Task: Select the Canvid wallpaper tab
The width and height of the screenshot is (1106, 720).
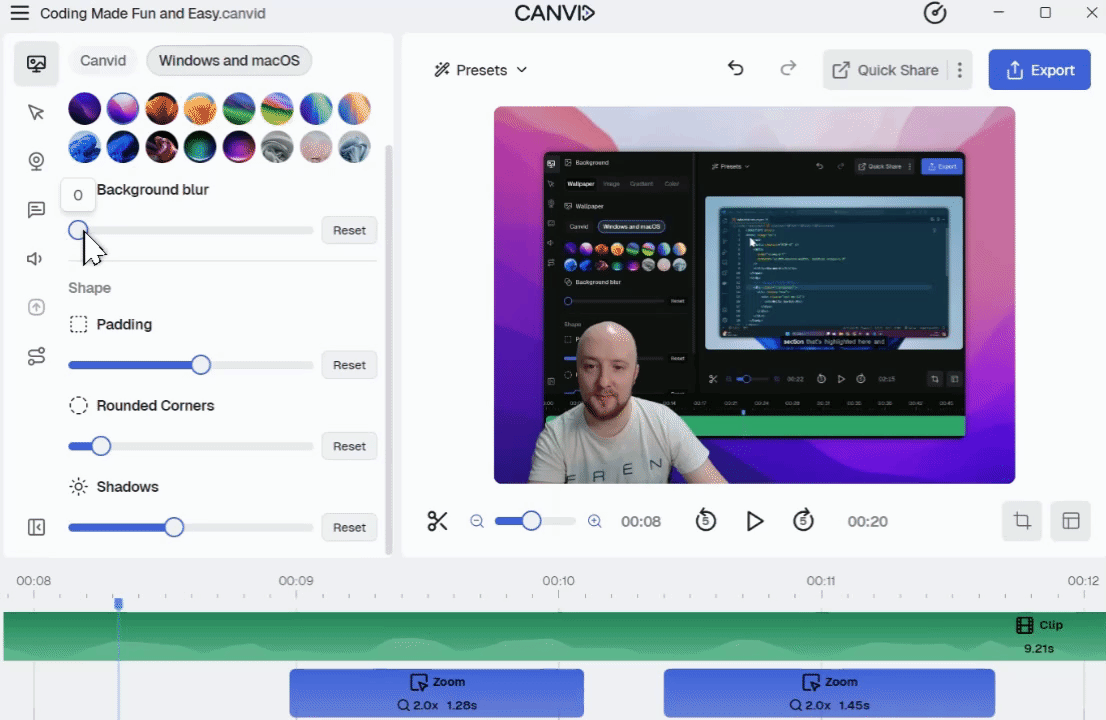Action: pos(103,61)
